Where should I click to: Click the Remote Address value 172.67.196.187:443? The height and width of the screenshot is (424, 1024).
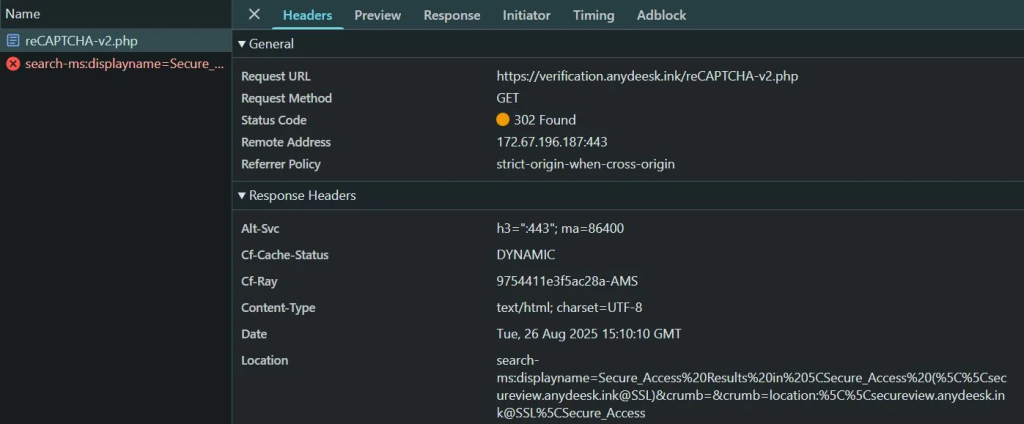point(552,142)
